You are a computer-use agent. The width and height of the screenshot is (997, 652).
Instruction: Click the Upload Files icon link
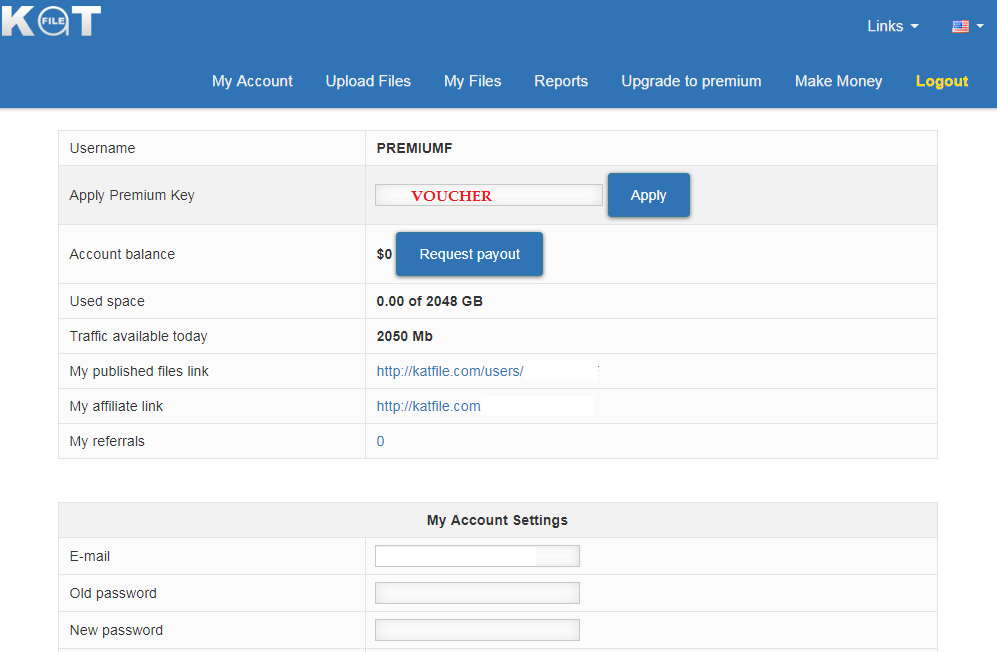[x=368, y=81]
